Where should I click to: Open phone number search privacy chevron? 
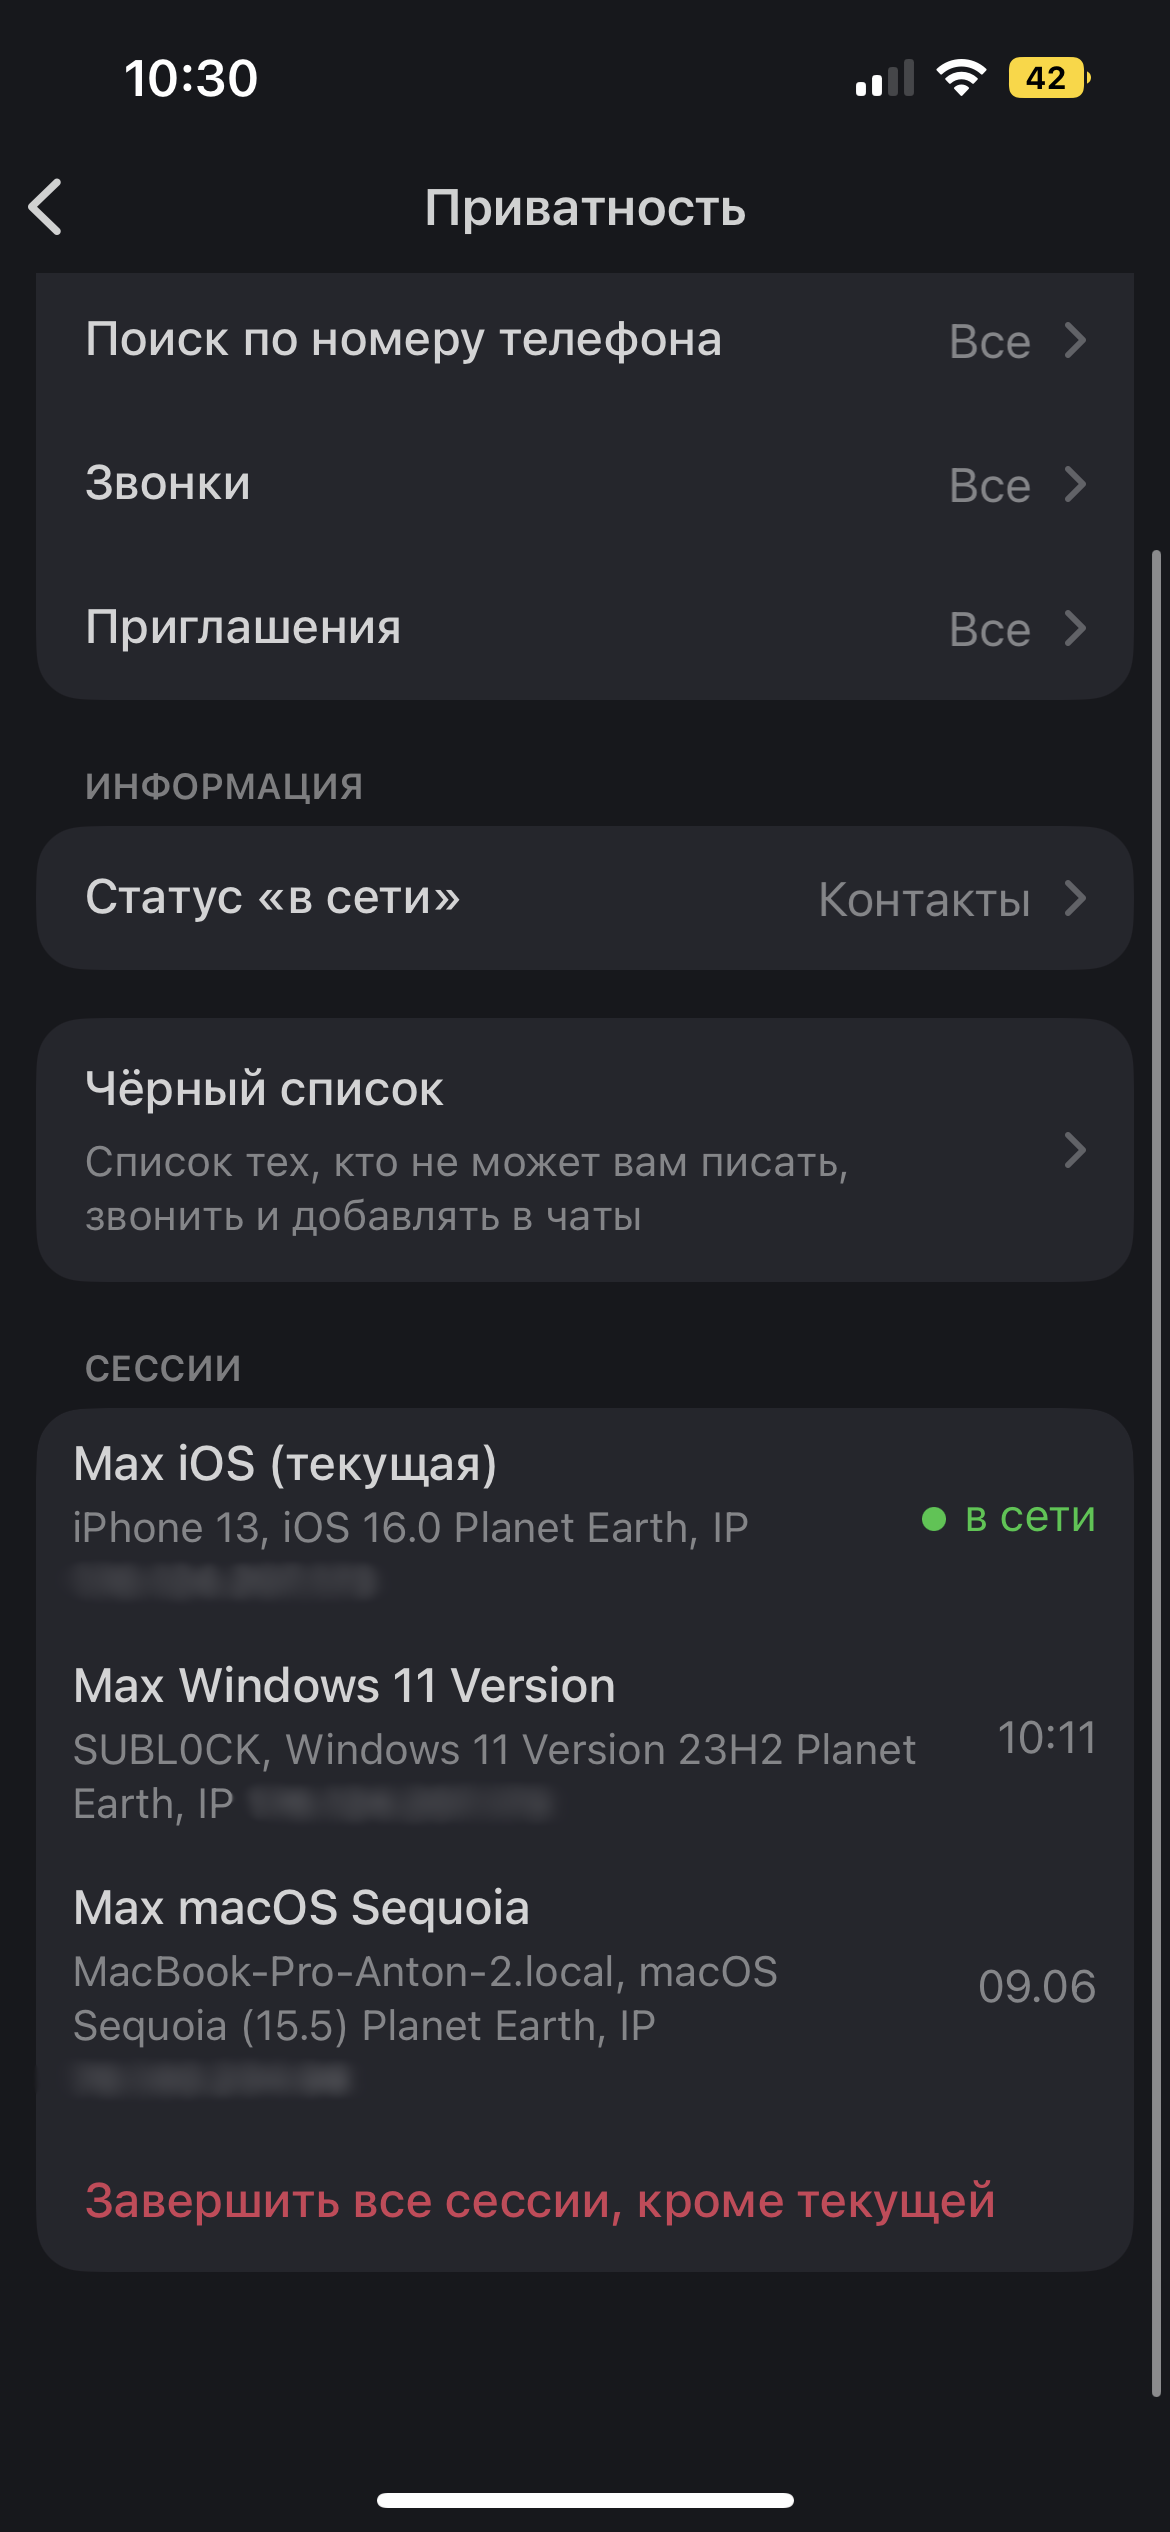[x=1075, y=341]
